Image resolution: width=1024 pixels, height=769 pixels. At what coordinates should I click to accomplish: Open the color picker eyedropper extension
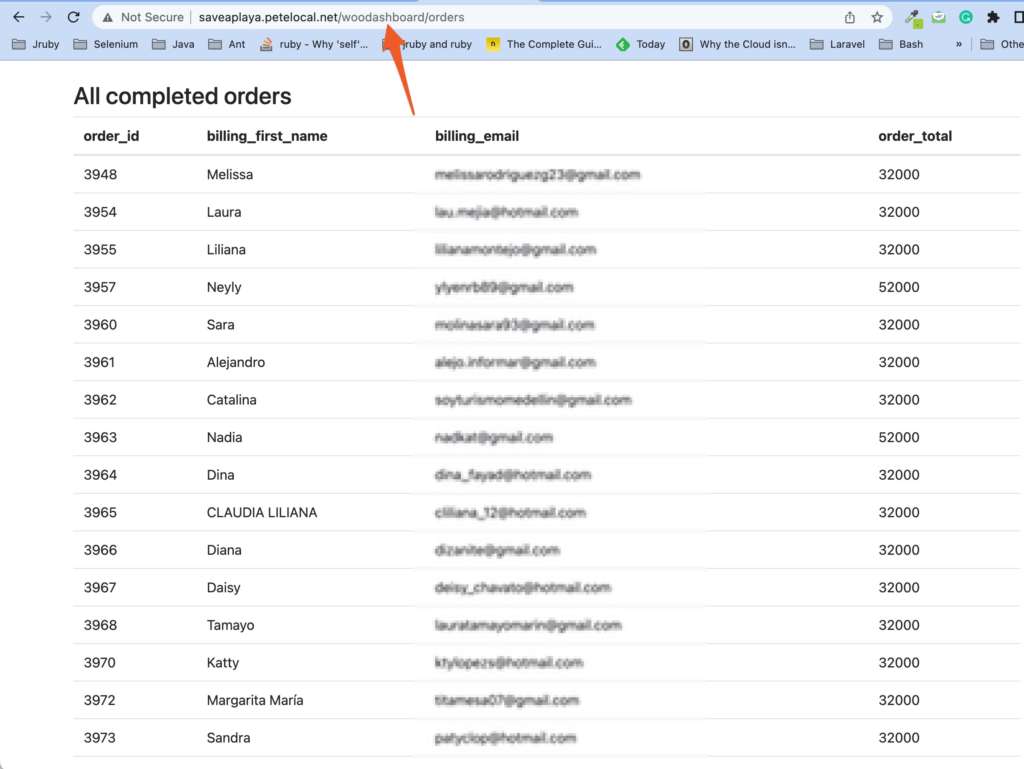pos(912,17)
